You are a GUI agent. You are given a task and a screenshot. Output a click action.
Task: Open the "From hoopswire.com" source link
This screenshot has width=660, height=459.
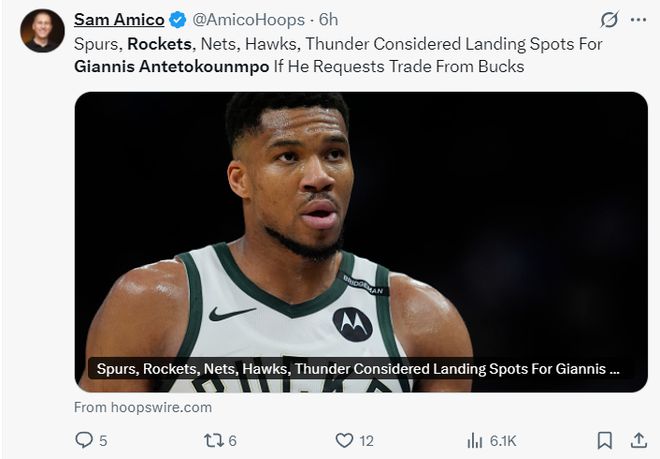[143, 407]
